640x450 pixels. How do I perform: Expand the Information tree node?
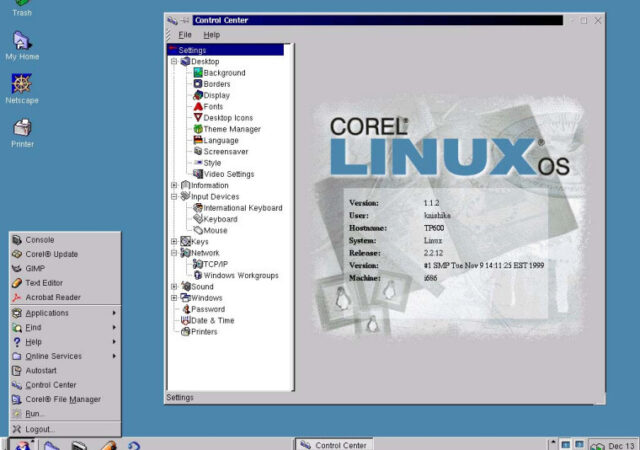pyautogui.click(x=174, y=185)
